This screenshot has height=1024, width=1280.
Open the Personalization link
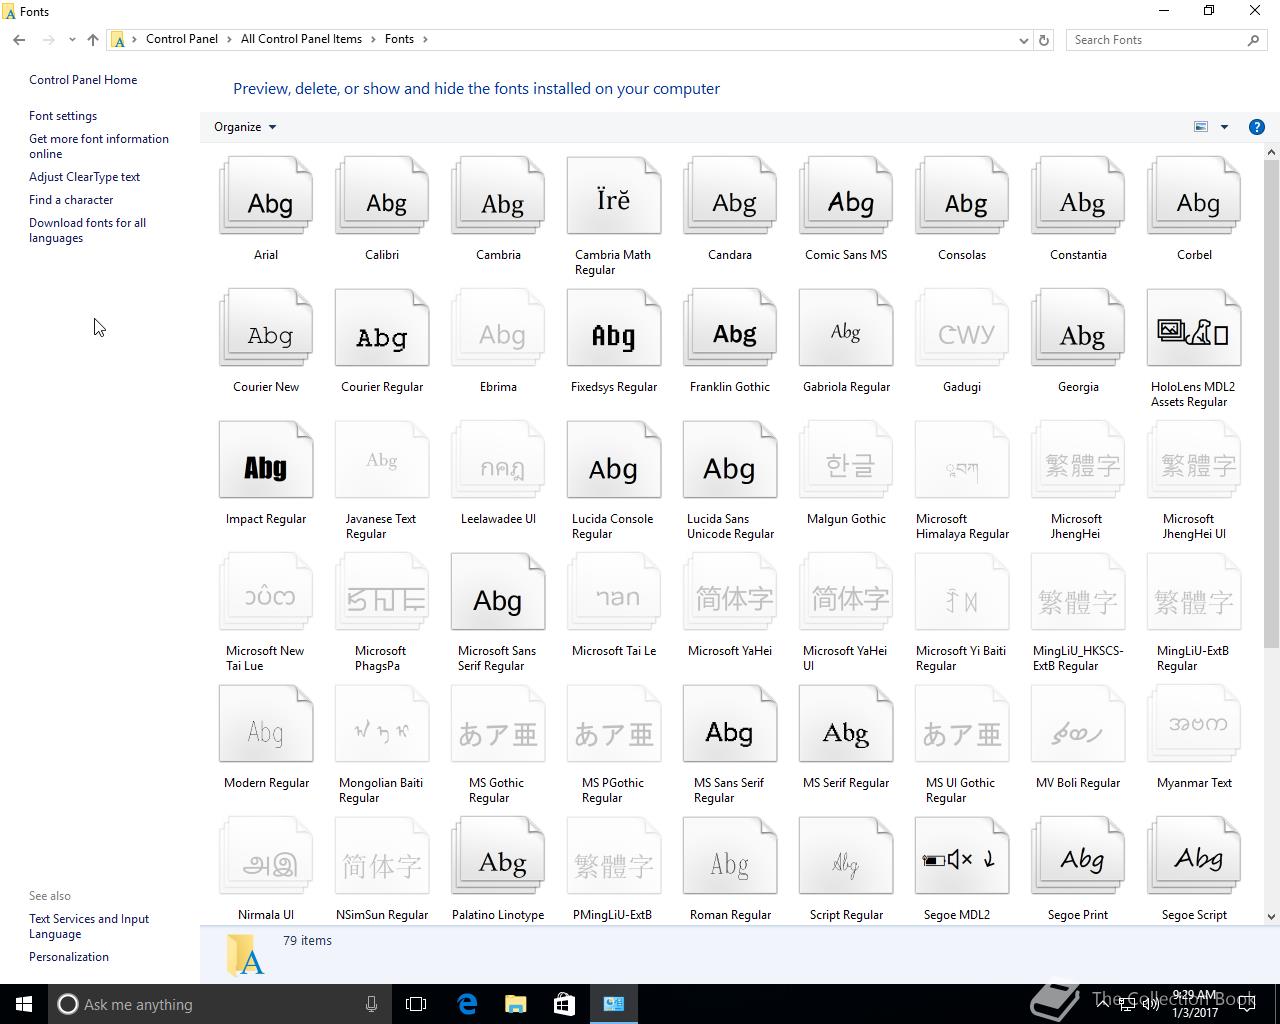(x=69, y=957)
